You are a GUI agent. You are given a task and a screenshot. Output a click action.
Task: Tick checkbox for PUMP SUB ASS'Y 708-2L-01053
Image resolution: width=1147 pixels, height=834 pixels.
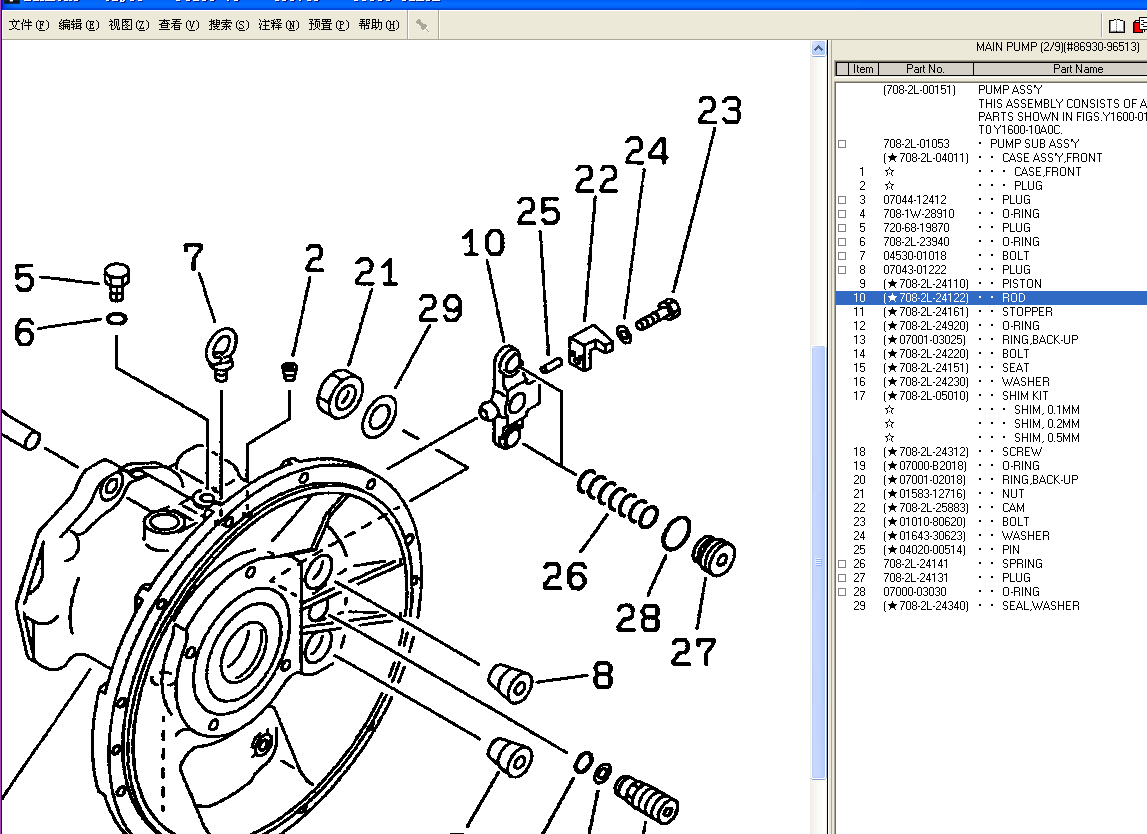pos(842,144)
